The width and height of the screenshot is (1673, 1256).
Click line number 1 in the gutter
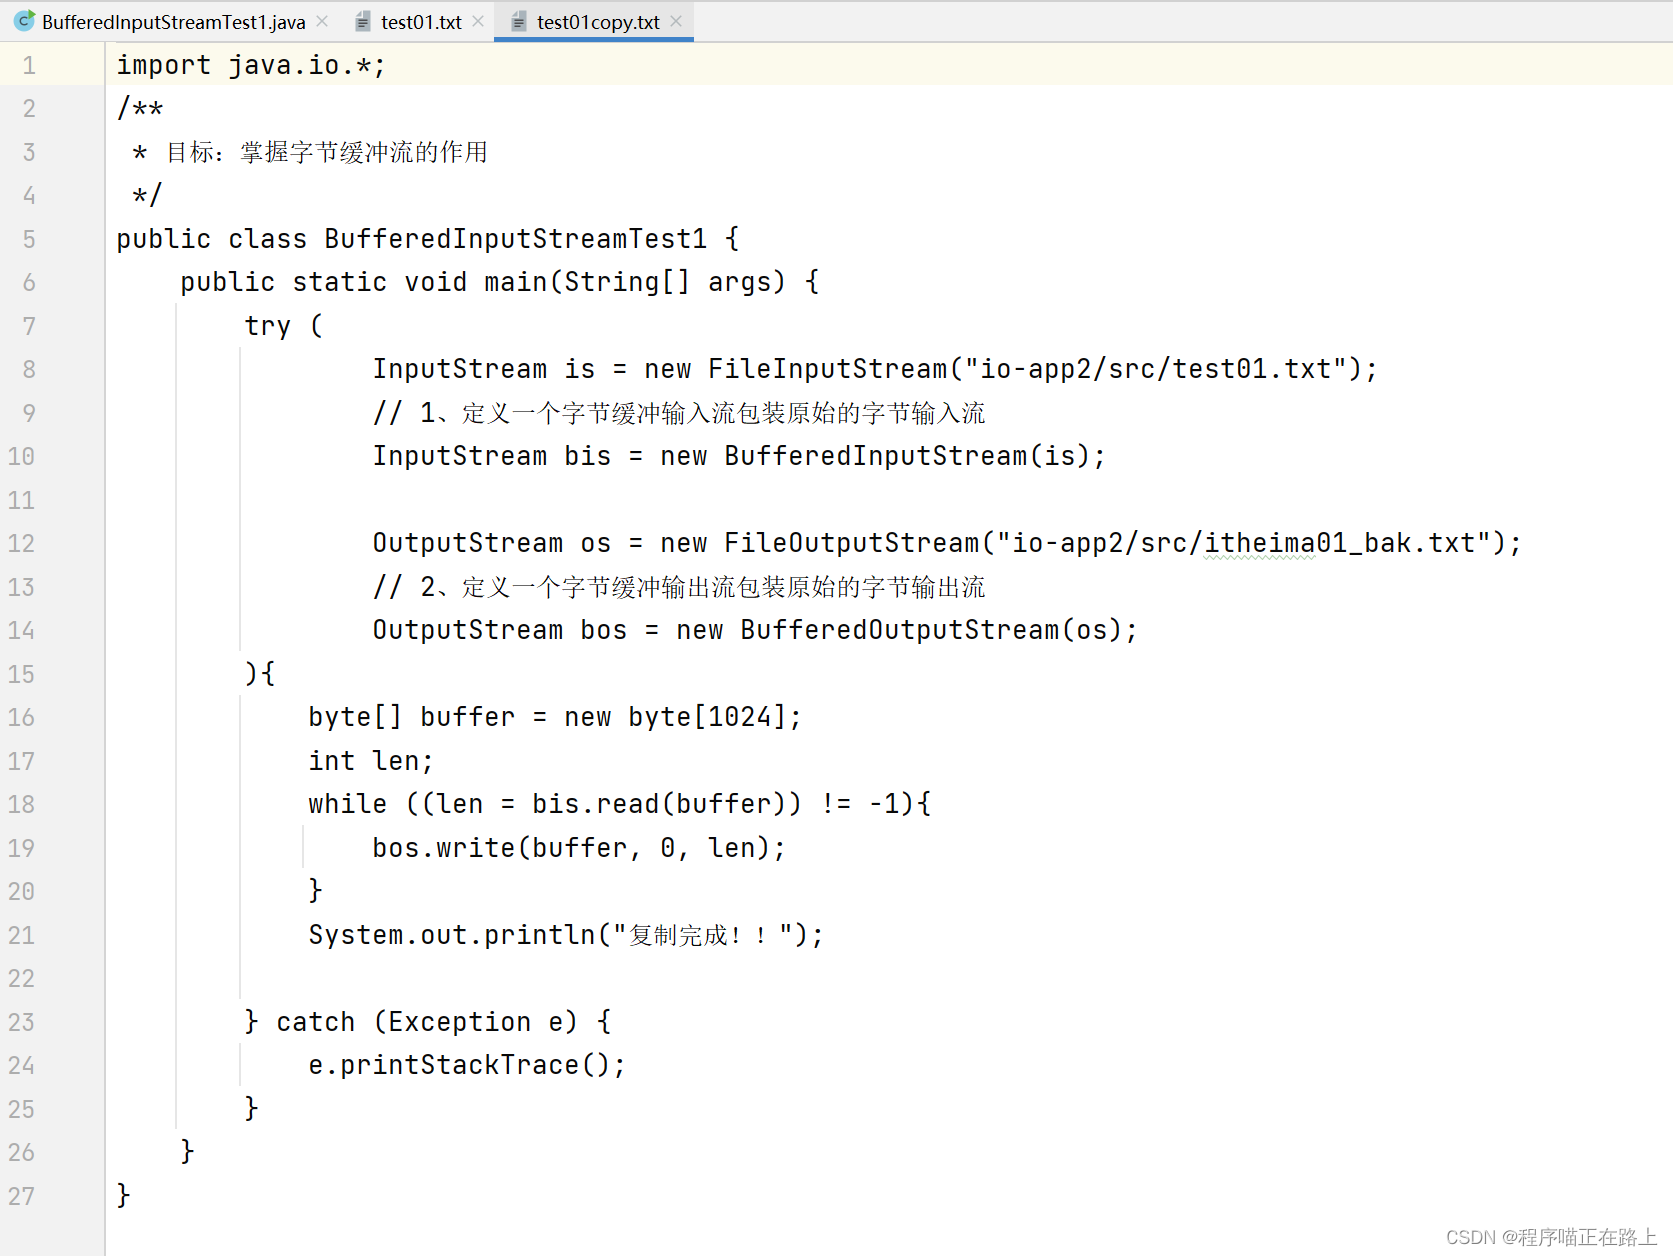(x=29, y=66)
